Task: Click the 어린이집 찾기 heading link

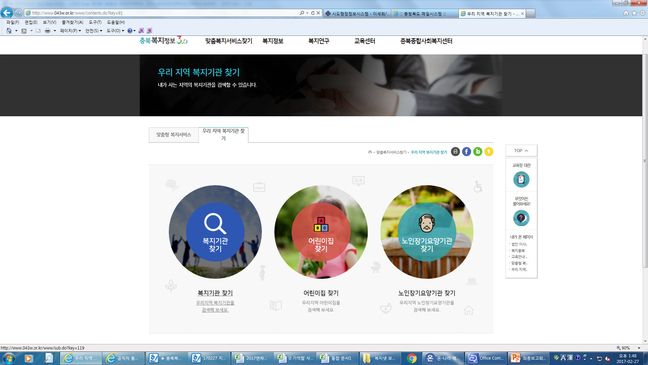Action: (321, 293)
